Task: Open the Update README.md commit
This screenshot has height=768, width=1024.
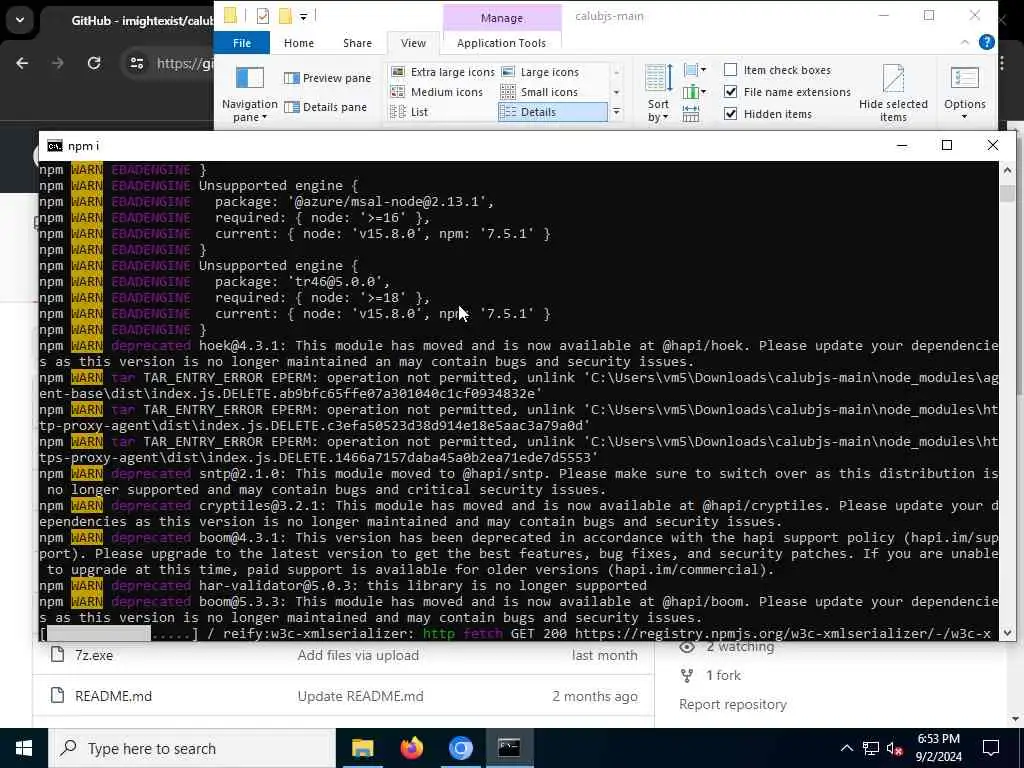Action: pos(360,696)
